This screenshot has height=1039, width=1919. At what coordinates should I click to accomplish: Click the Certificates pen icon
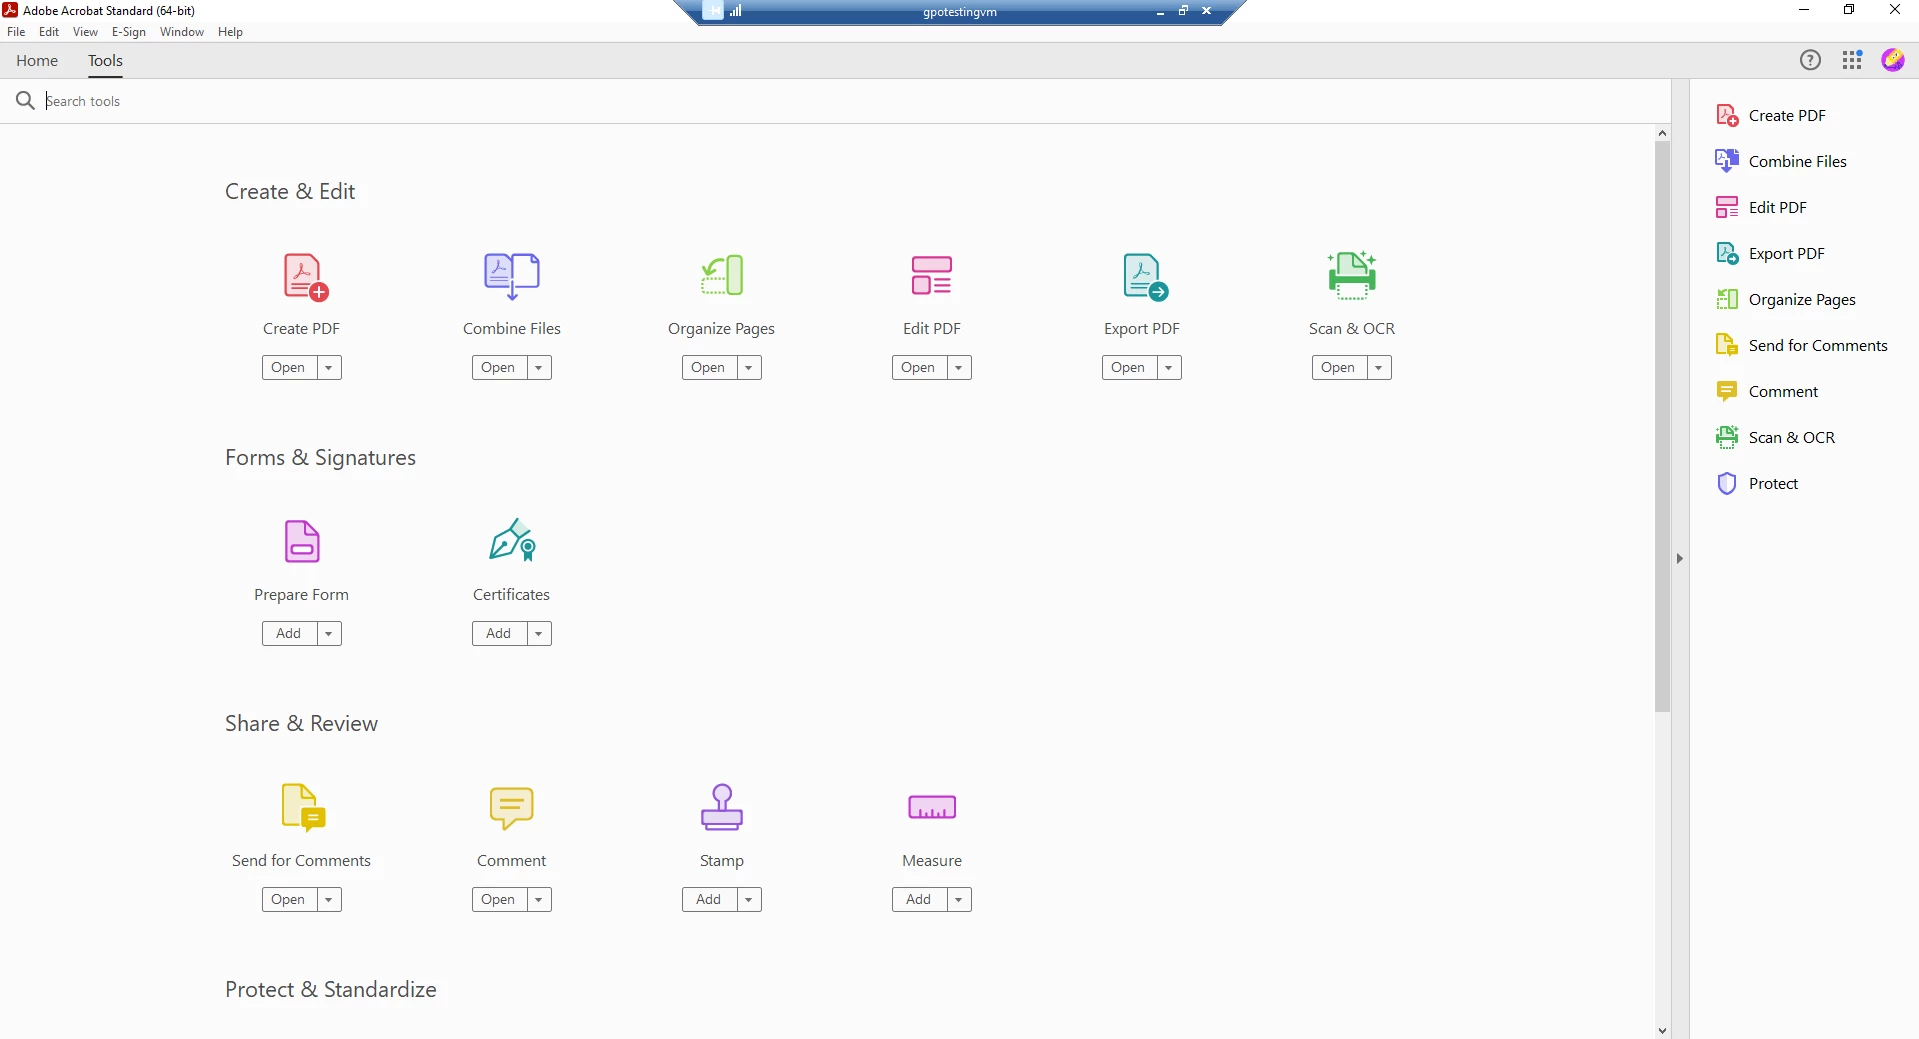(512, 540)
